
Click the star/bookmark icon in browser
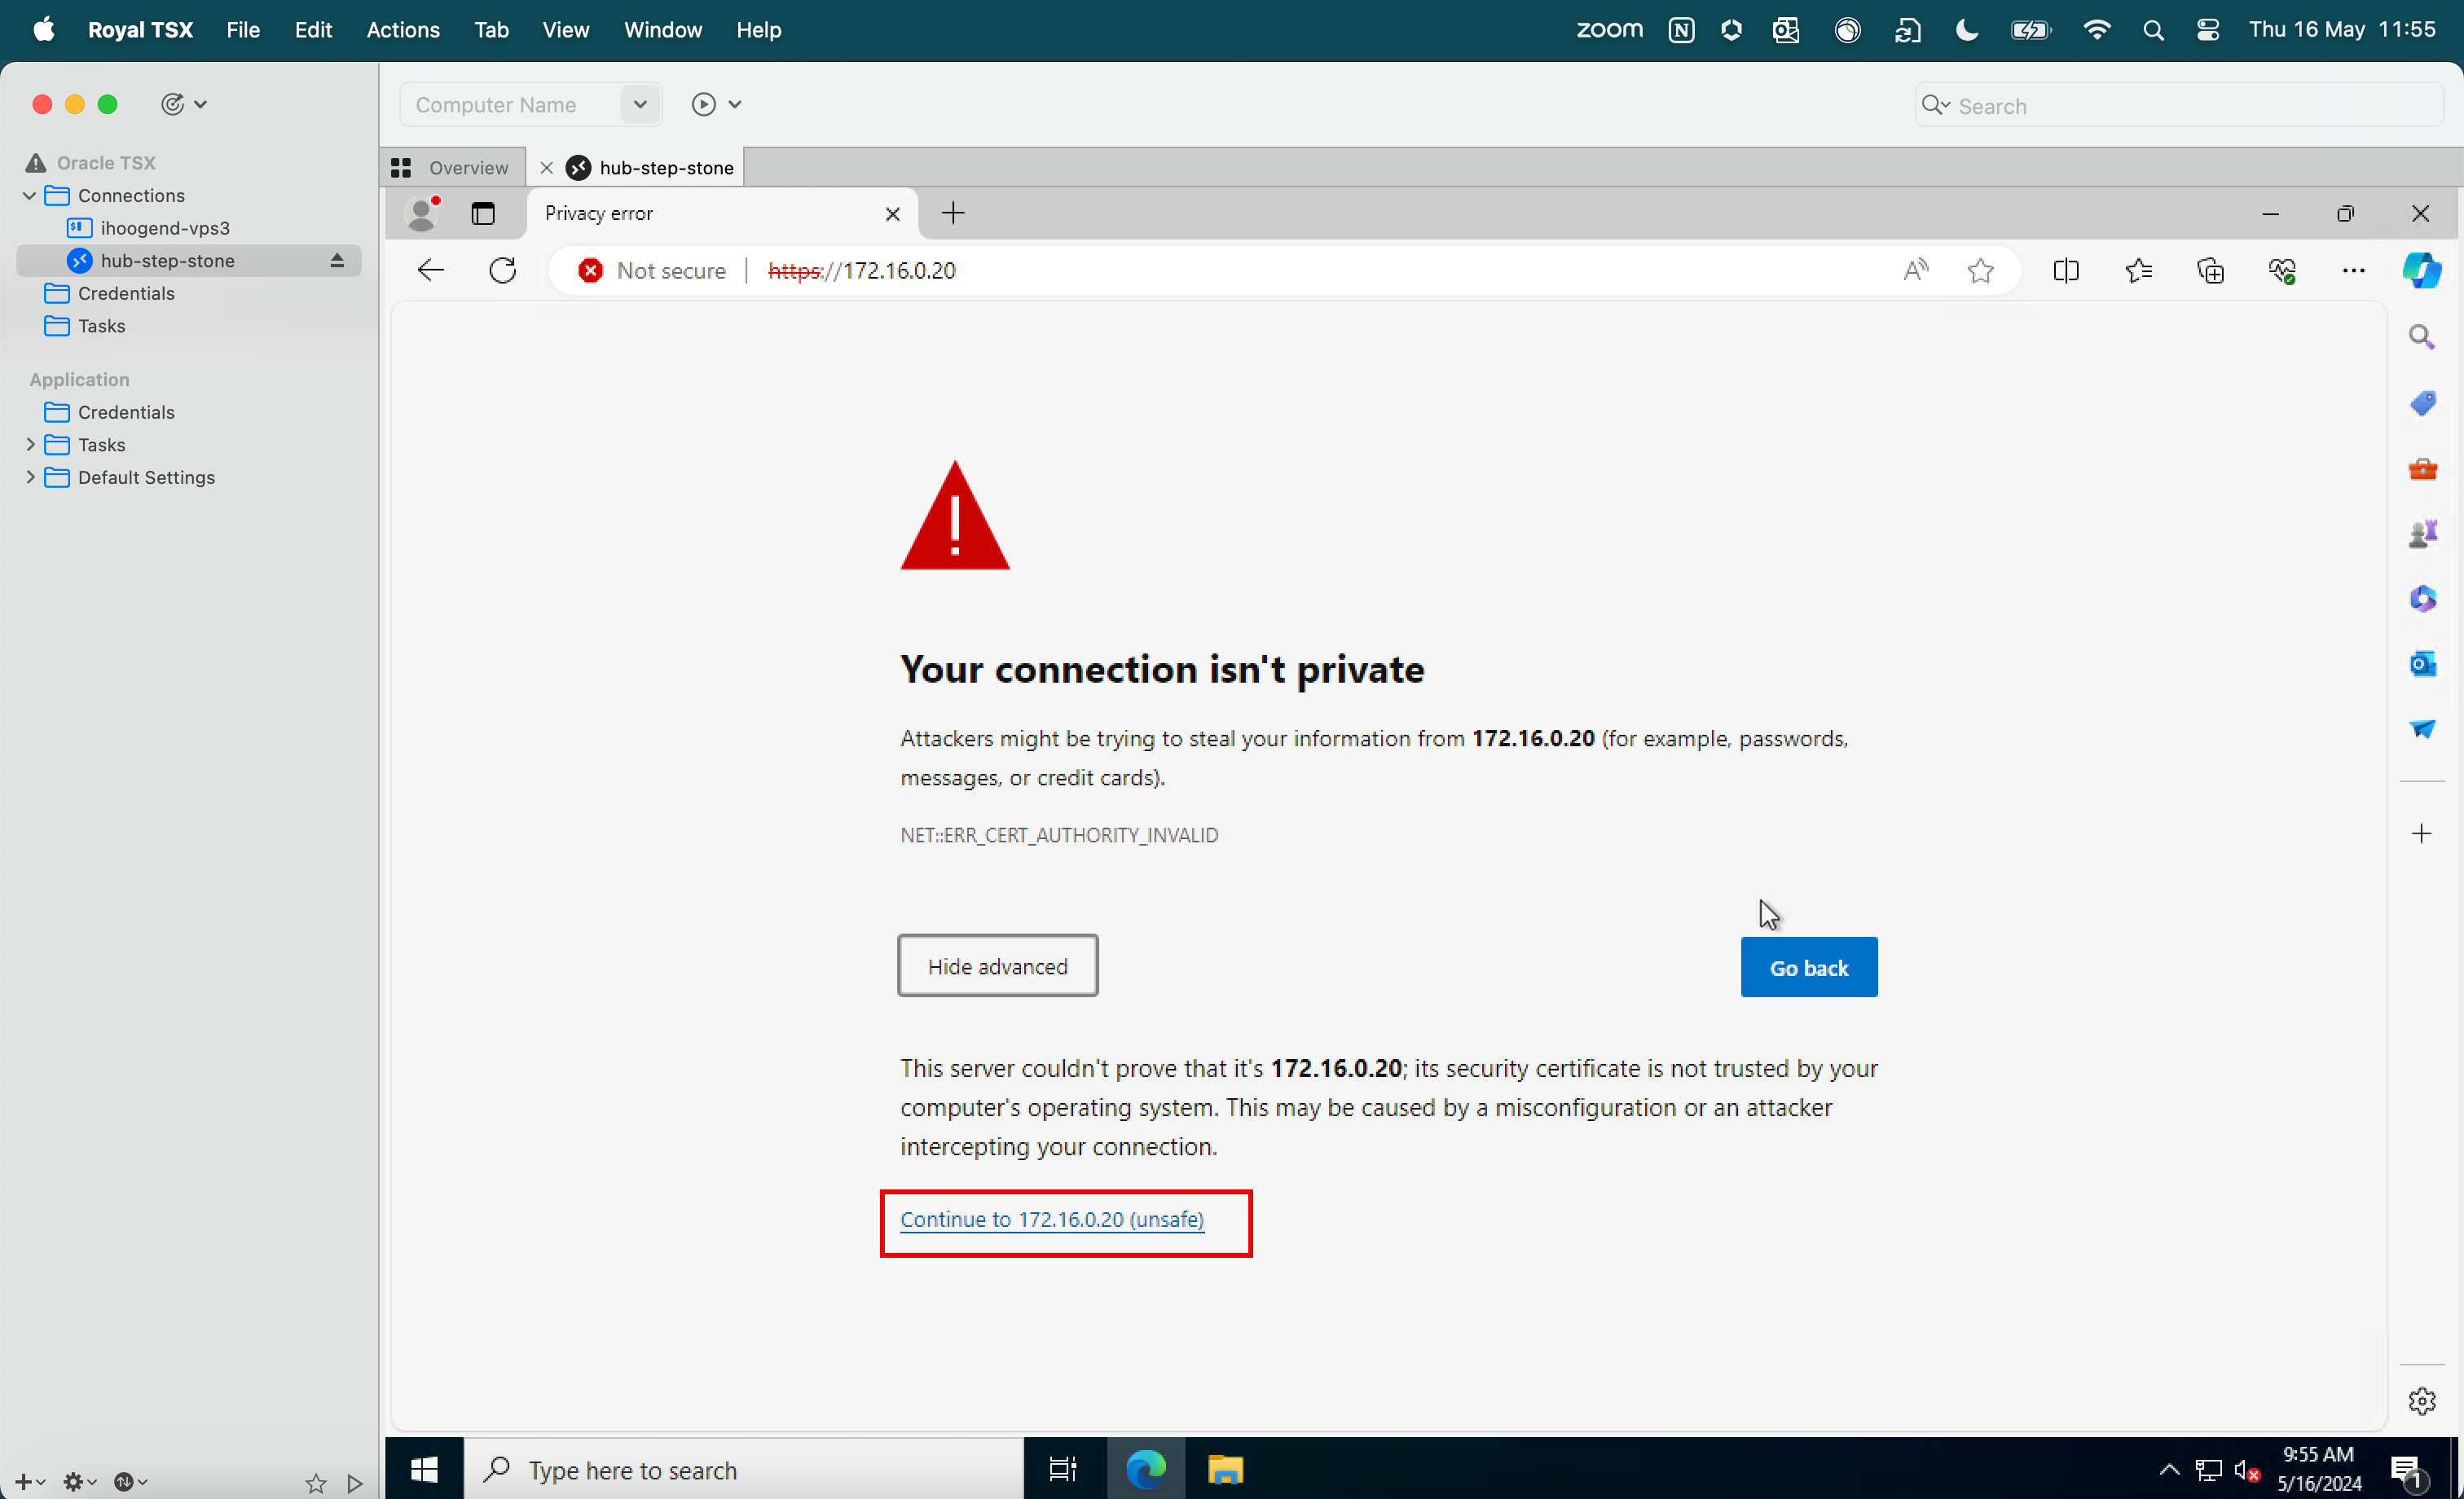point(1982,269)
